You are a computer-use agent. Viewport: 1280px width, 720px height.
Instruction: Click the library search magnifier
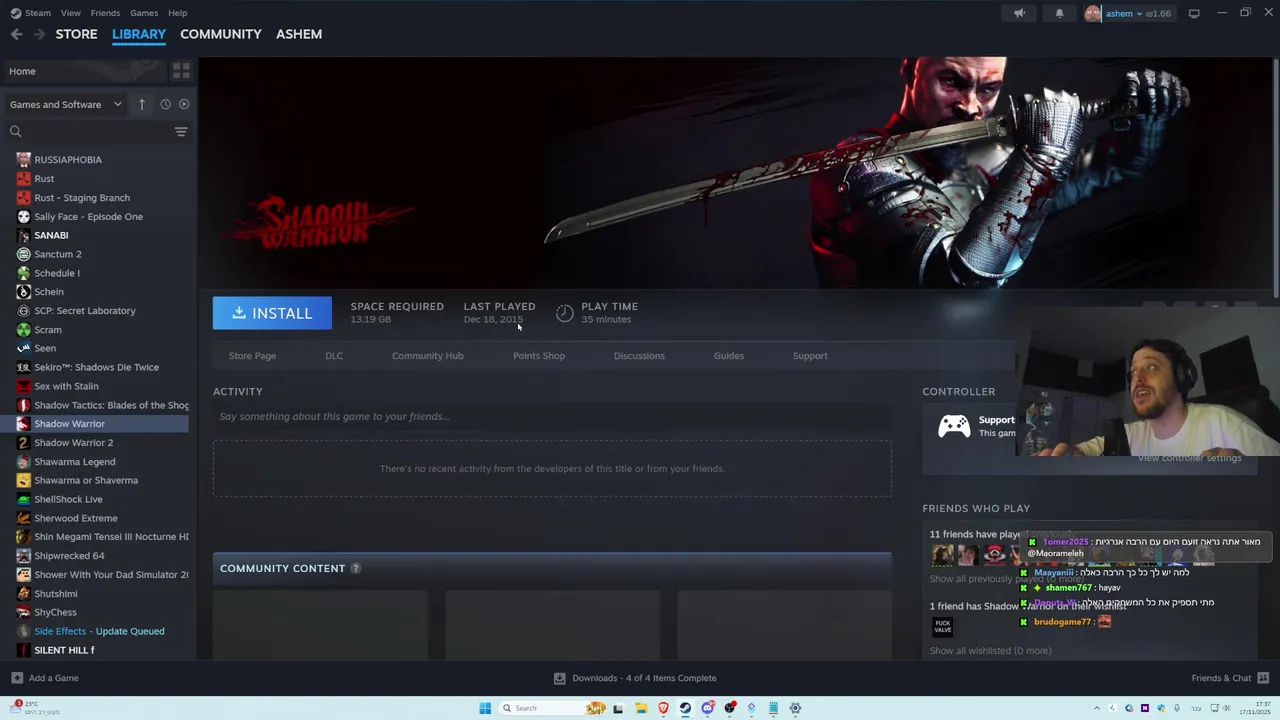point(15,131)
